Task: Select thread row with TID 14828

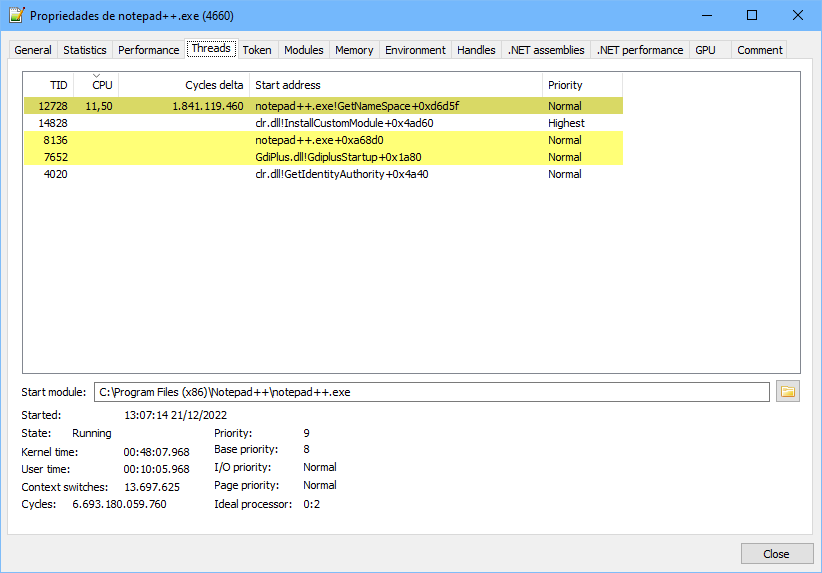Action: (x=323, y=123)
